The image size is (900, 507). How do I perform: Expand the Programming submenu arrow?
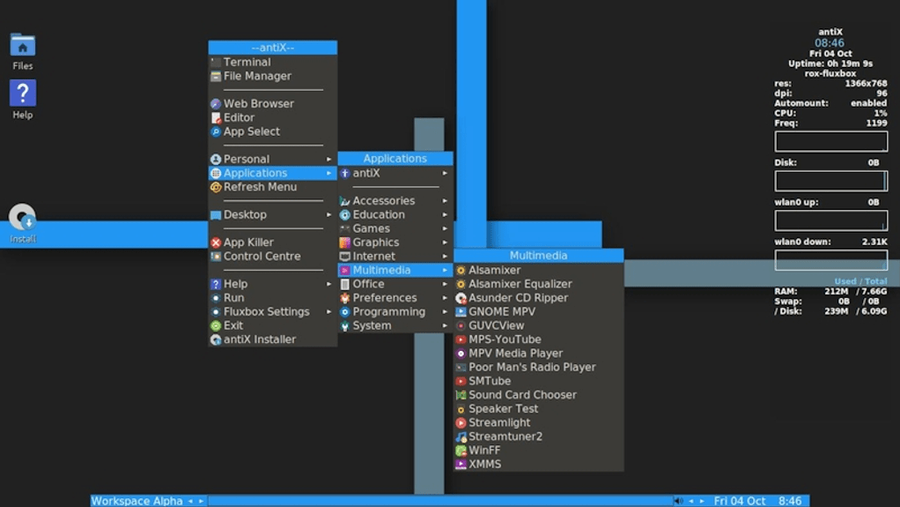(445, 312)
